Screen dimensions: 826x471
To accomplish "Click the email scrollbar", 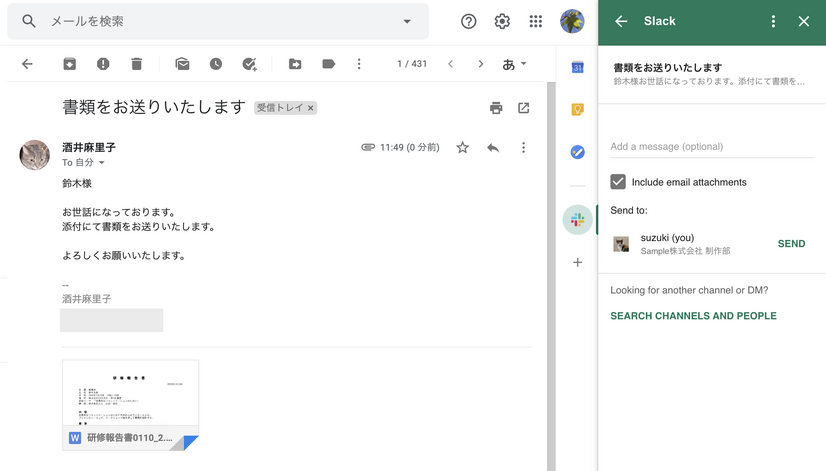I will pos(551,276).
